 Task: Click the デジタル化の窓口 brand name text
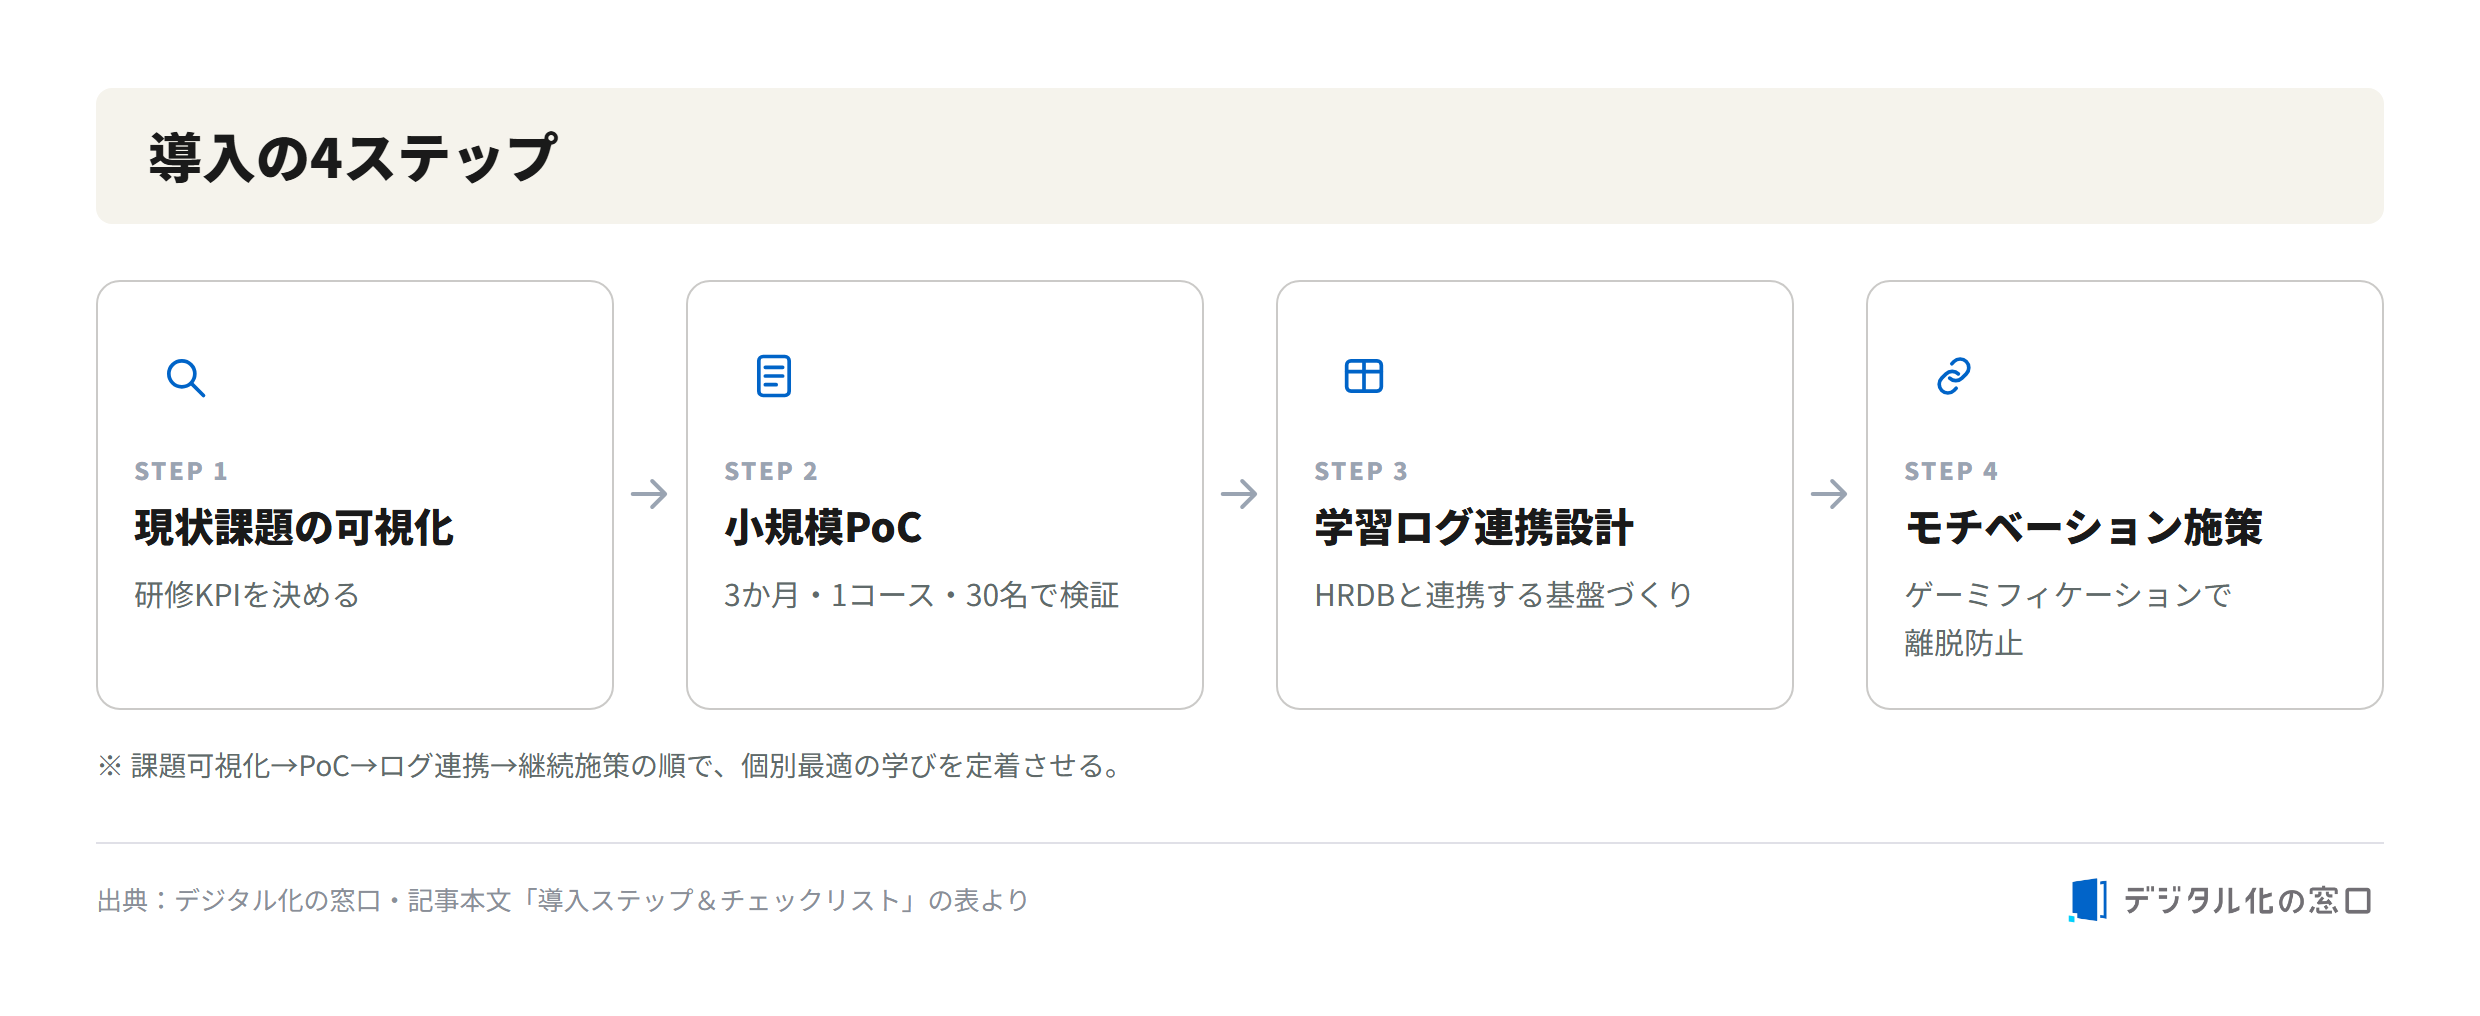pyautogui.click(x=2247, y=900)
